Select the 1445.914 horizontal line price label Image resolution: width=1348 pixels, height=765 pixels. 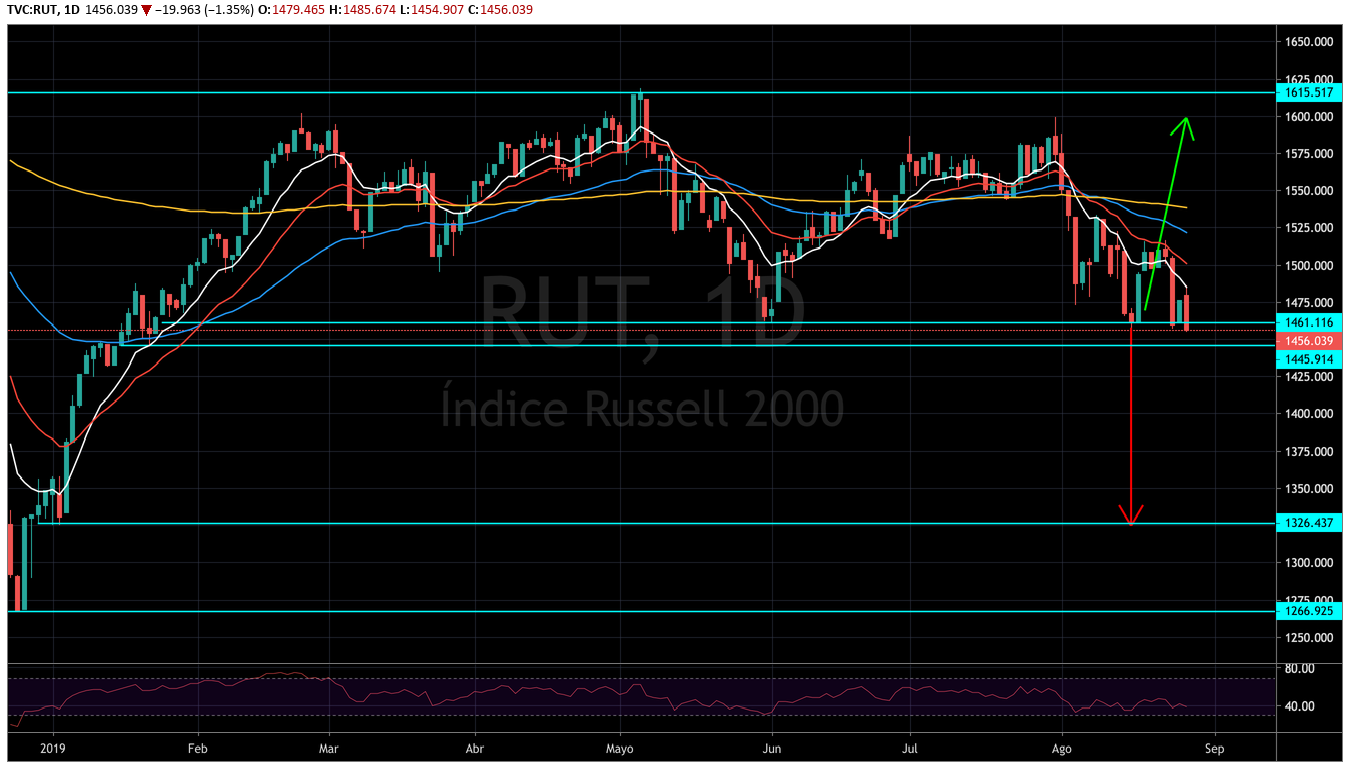pos(1310,359)
